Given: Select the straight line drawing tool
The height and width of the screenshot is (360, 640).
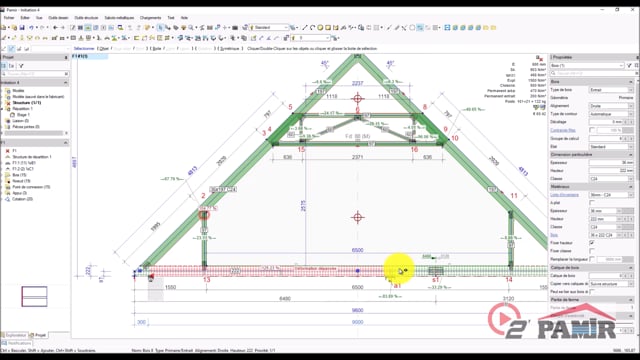Looking at the screenshot, I should click(304, 28).
